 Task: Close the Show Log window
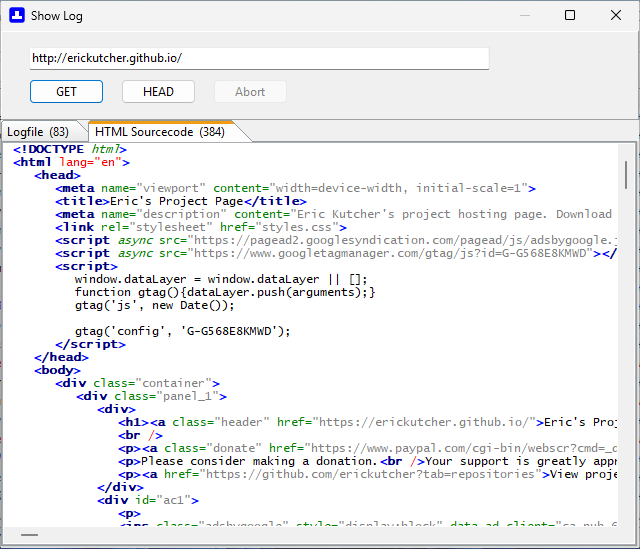point(616,16)
